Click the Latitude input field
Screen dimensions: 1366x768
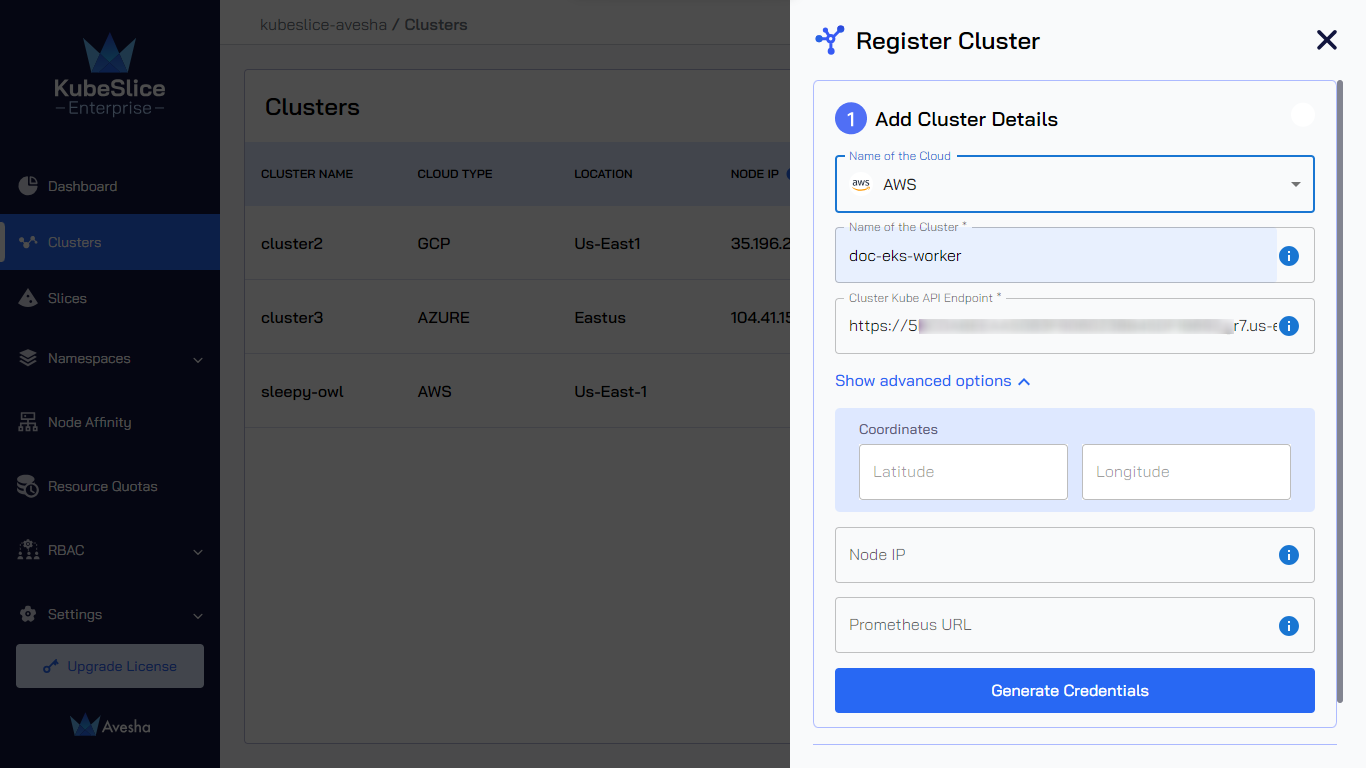pyautogui.click(x=963, y=472)
